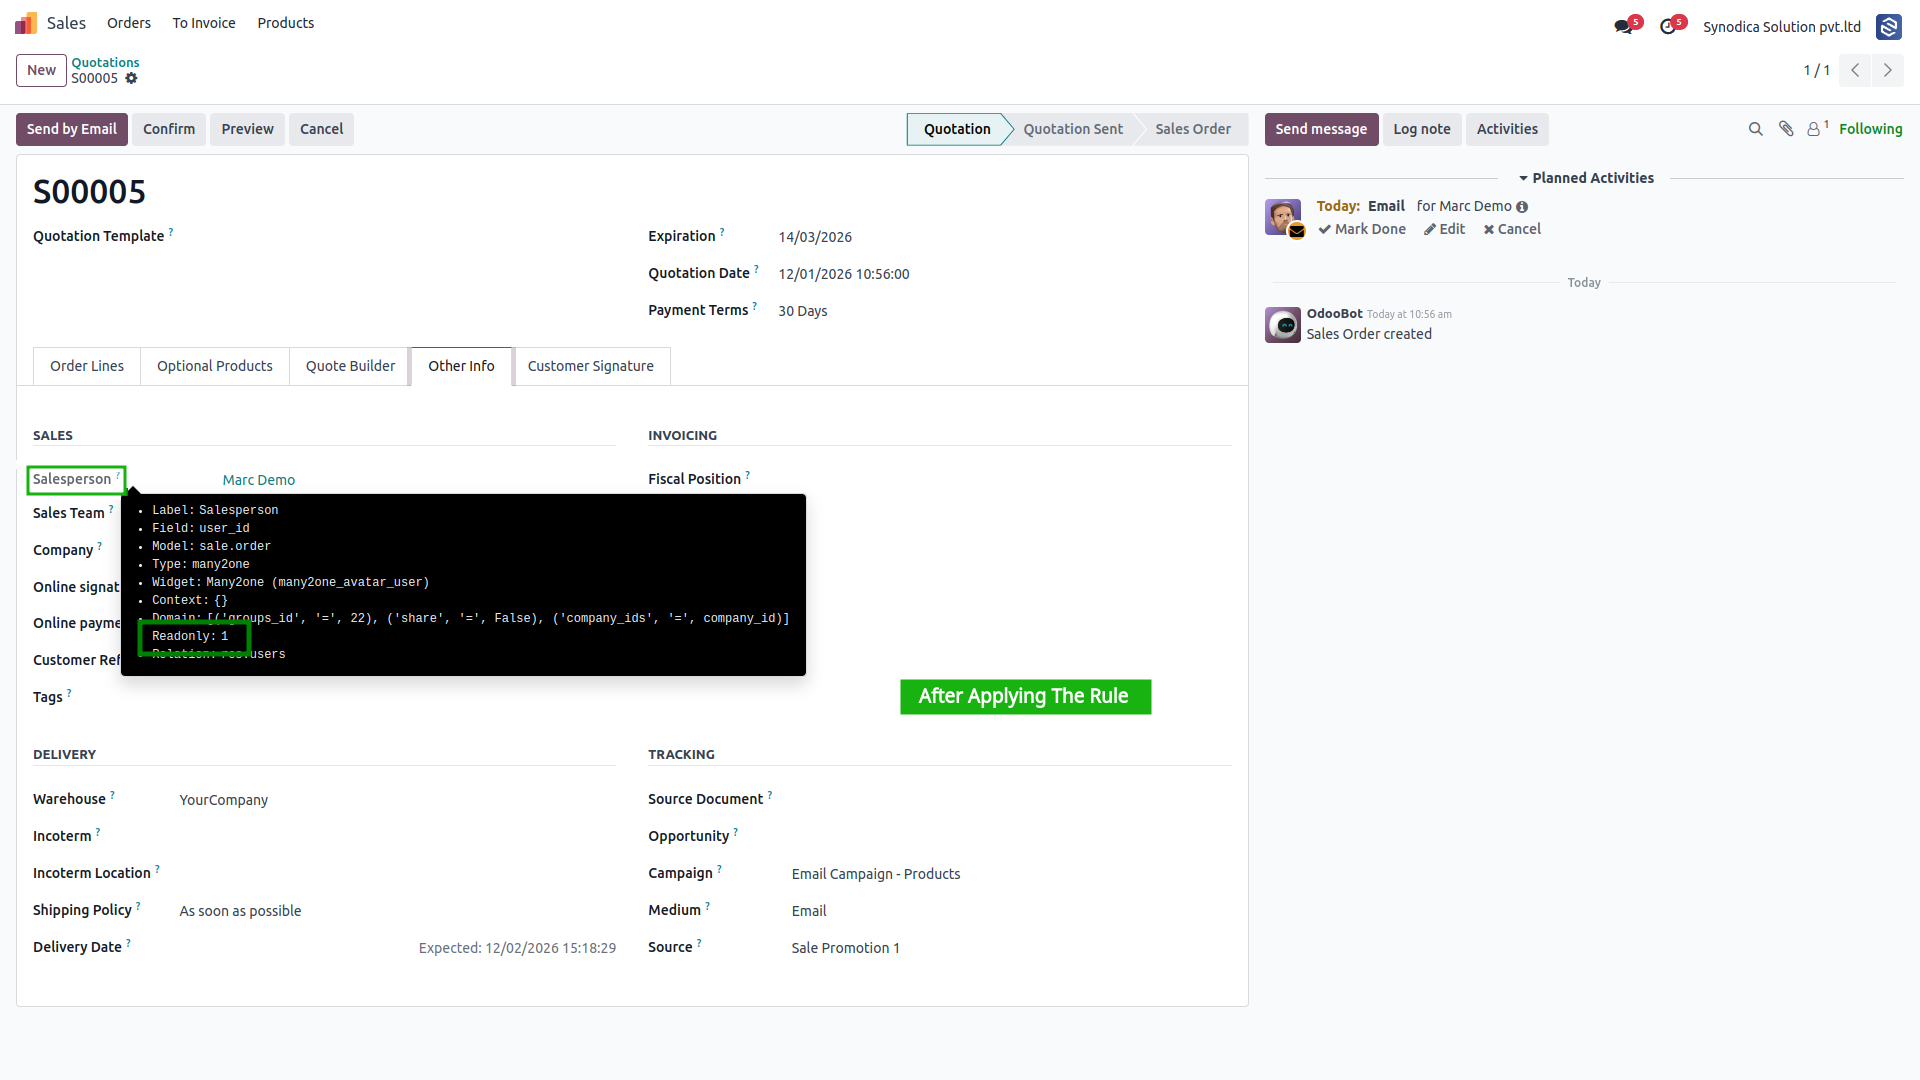Click the Payment Terms field value
The height and width of the screenshot is (1080, 1920).
coord(803,311)
